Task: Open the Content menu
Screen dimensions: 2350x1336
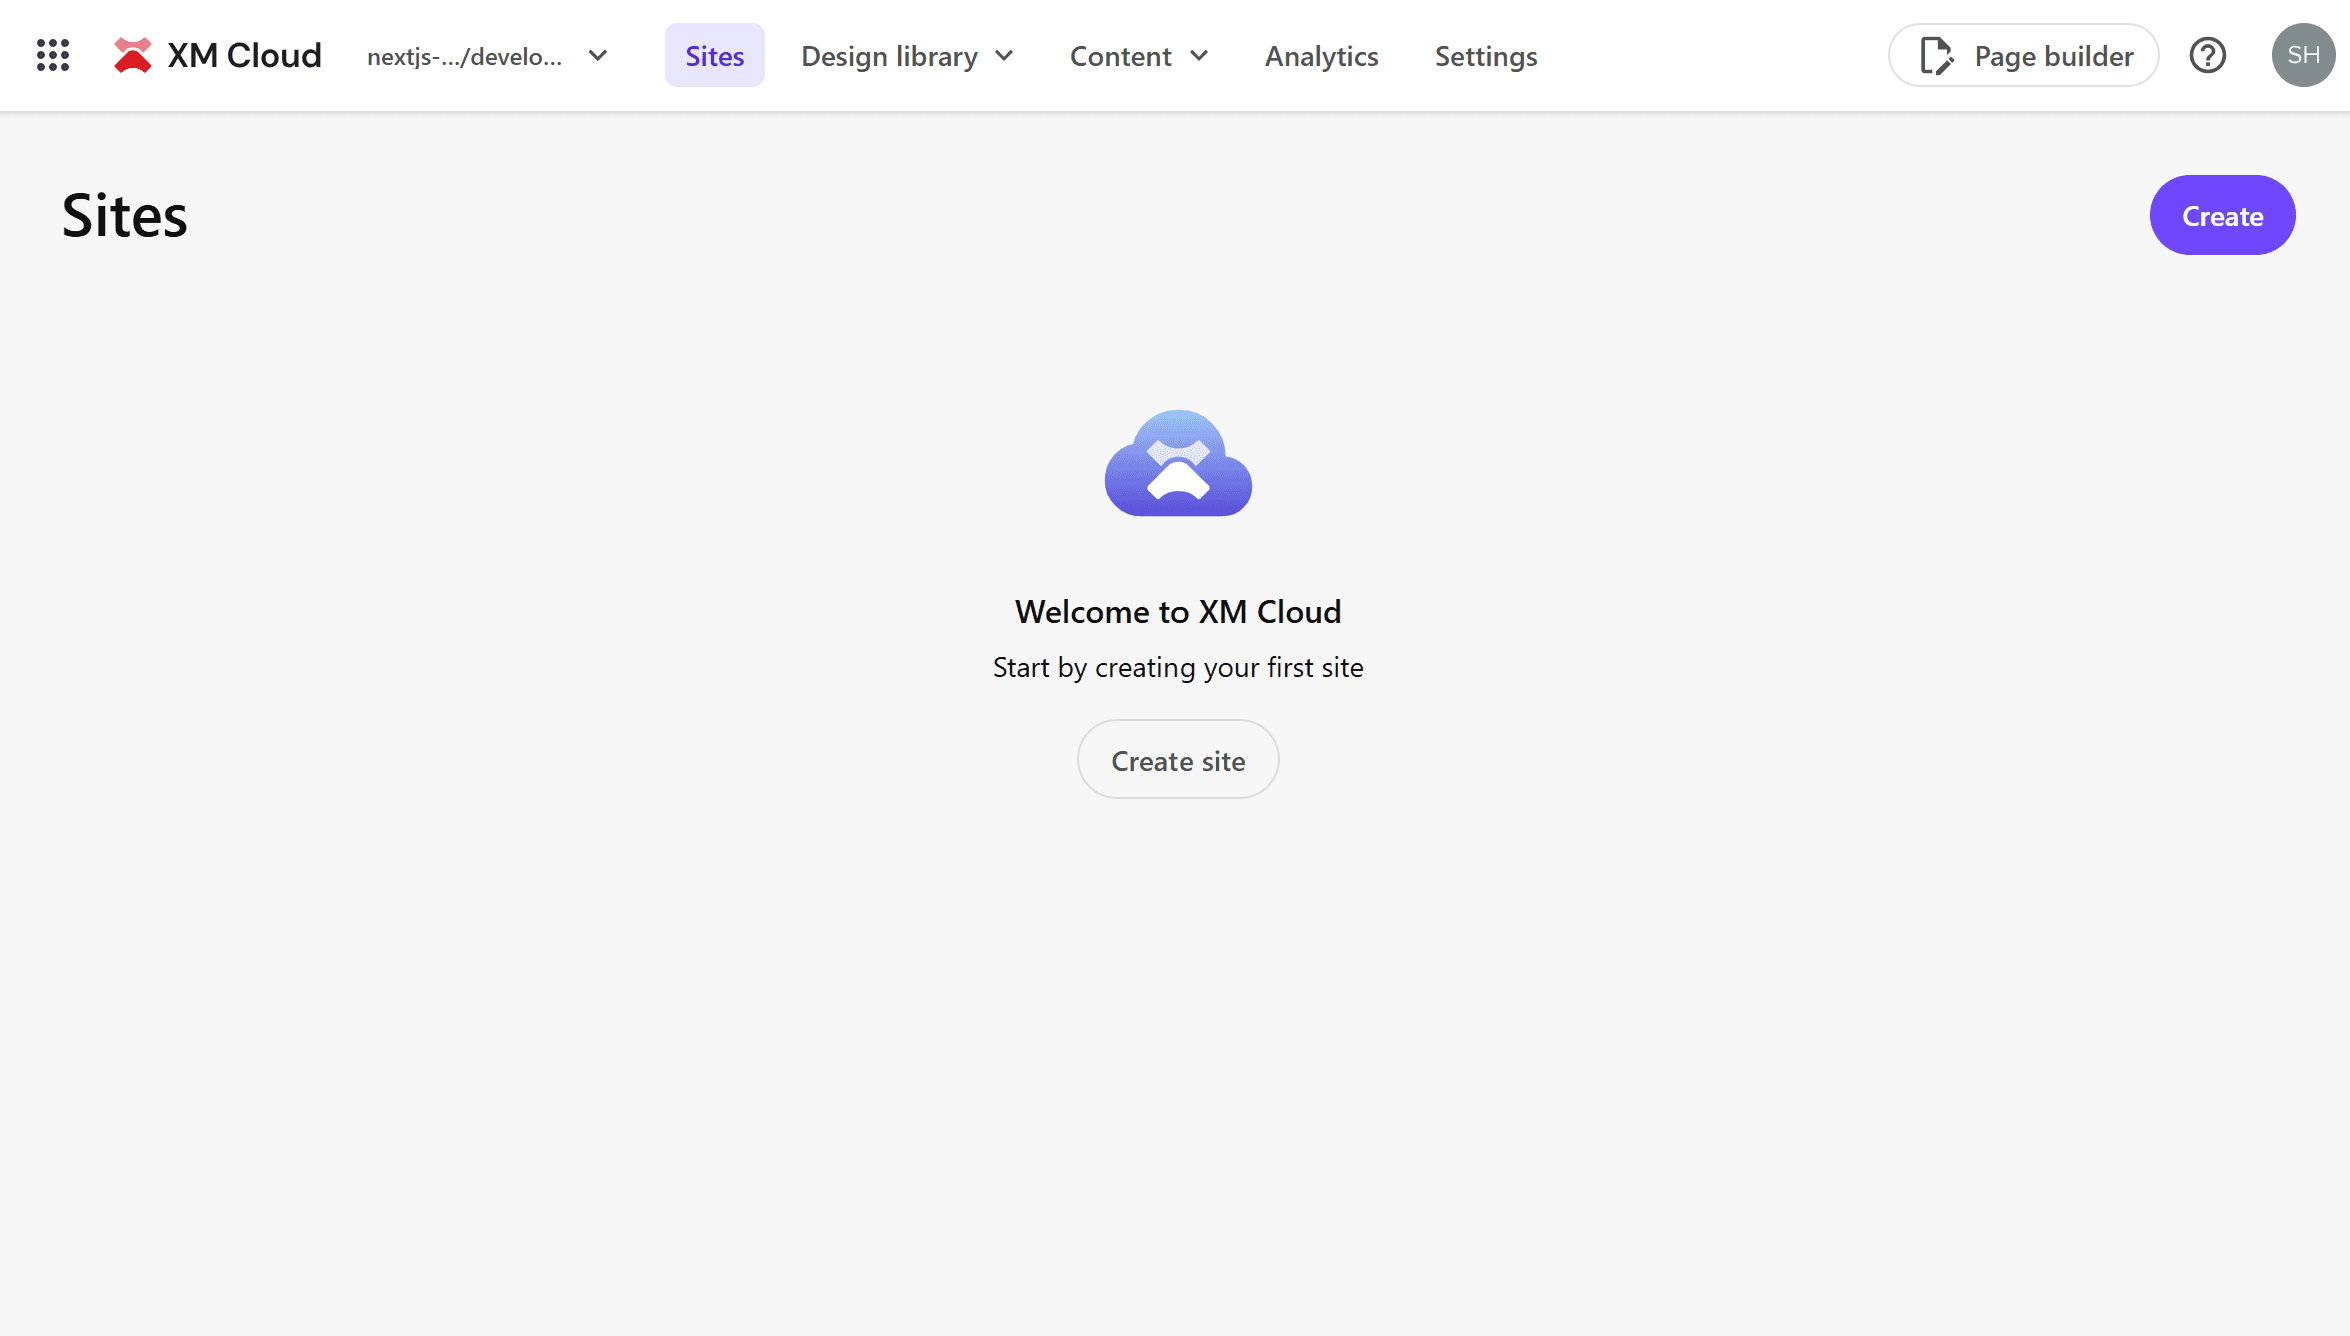Action: [x=1120, y=56]
